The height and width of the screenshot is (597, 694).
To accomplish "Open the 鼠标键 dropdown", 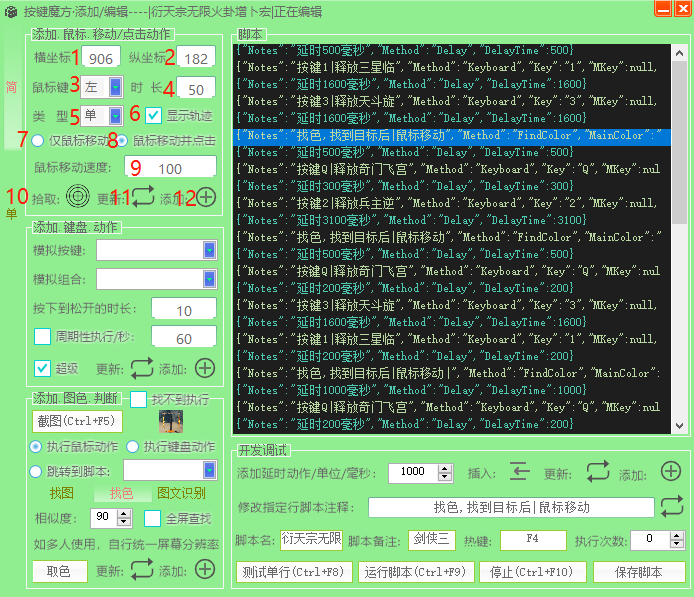I will (116, 87).
